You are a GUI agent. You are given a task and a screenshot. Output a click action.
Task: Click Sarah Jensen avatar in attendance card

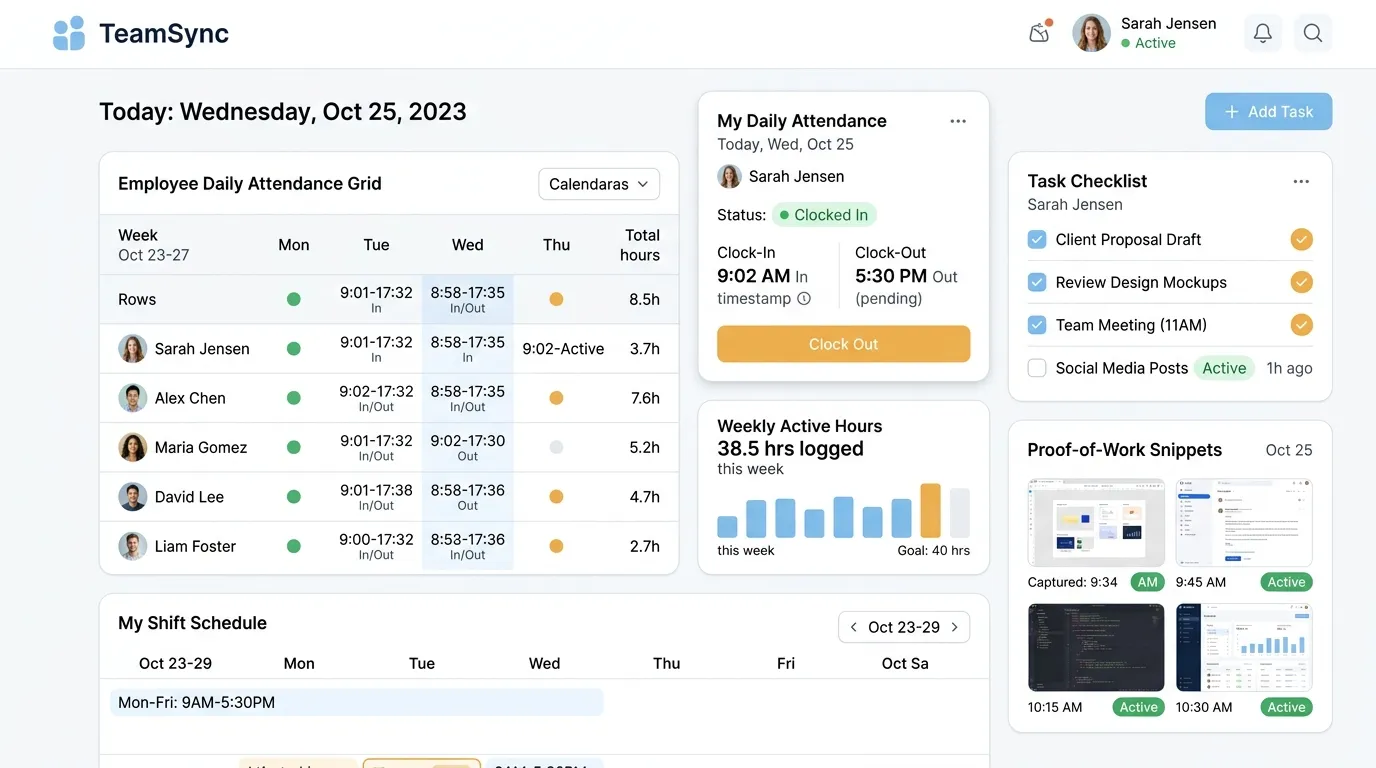pyautogui.click(x=729, y=176)
